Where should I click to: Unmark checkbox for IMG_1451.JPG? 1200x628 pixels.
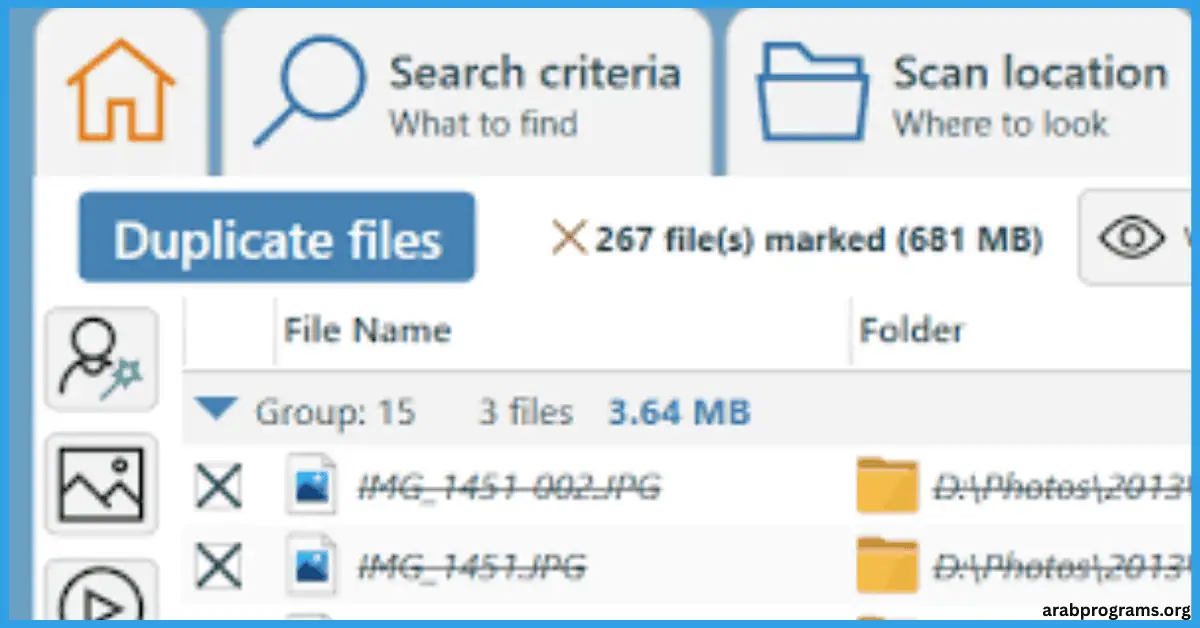pos(219,568)
